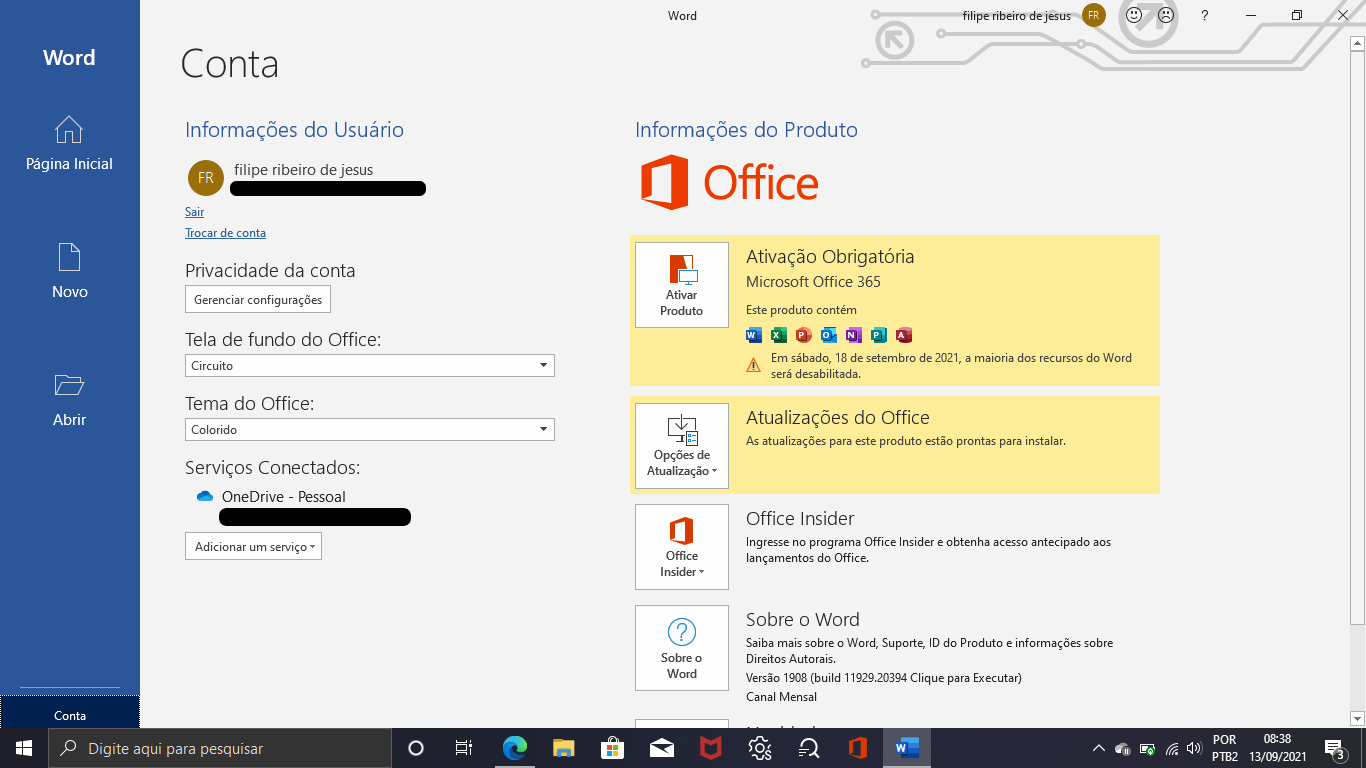The height and width of the screenshot is (768, 1366).
Task: Click the Access icon under Este produto contém
Action: (904, 335)
